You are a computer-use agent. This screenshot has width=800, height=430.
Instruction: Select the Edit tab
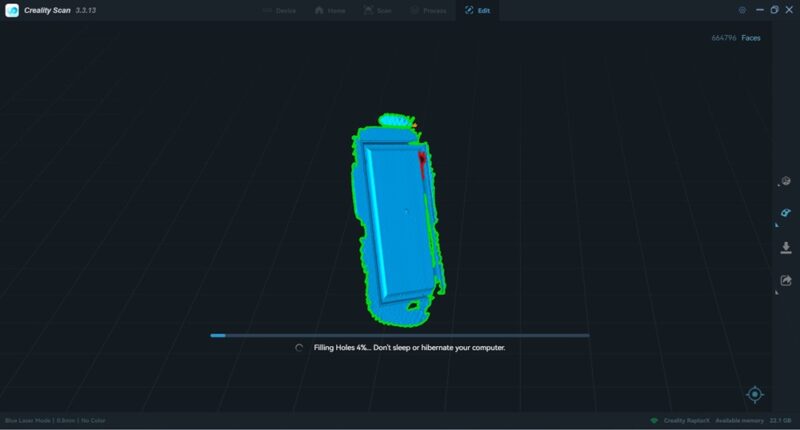tap(478, 10)
